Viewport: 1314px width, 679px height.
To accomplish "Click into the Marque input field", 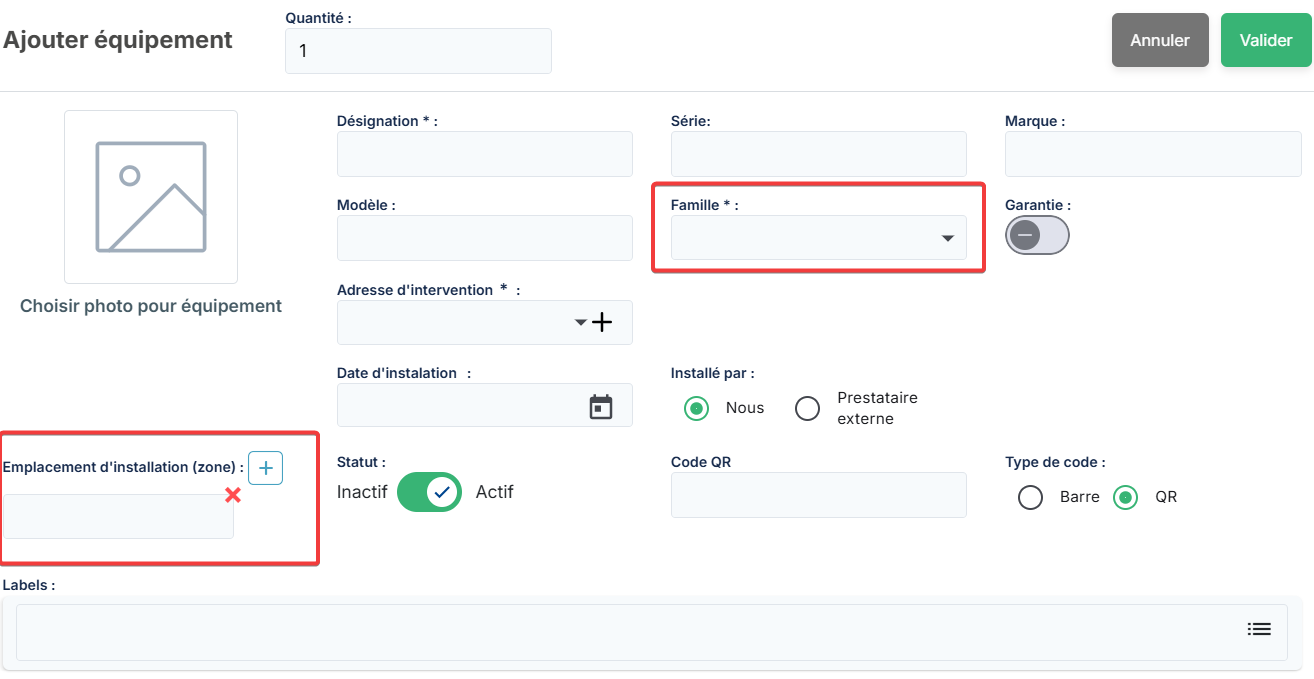I will [x=1152, y=154].
